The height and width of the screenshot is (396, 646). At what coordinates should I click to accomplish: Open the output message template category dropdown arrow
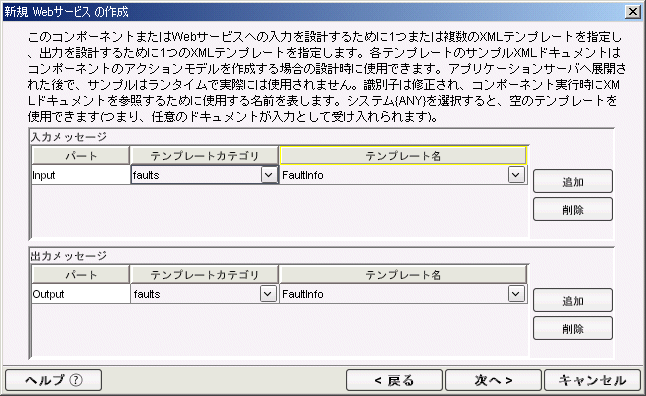[x=268, y=294]
